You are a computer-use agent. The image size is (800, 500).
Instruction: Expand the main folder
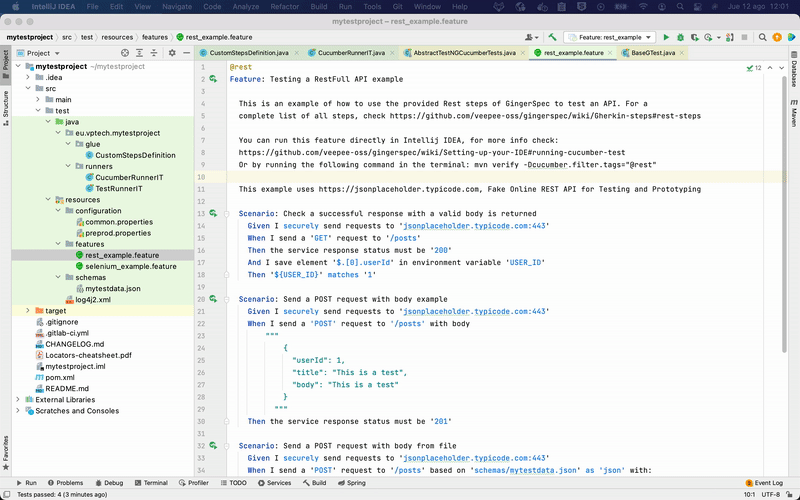coord(38,99)
